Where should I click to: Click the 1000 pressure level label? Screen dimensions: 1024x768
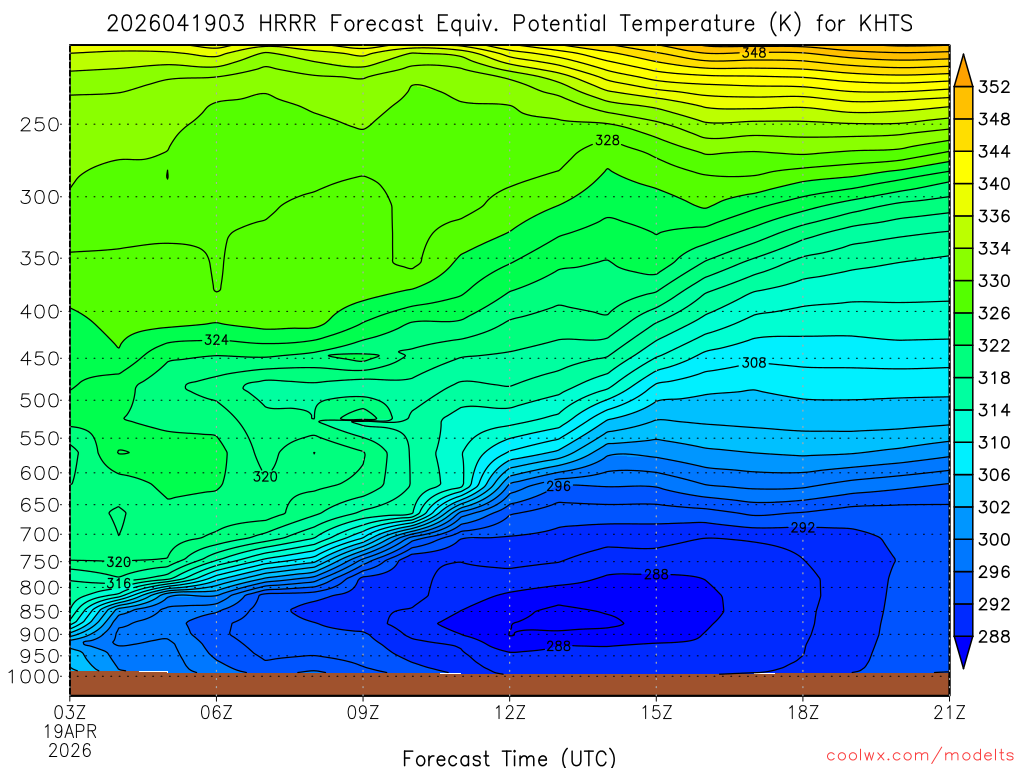pos(34,677)
